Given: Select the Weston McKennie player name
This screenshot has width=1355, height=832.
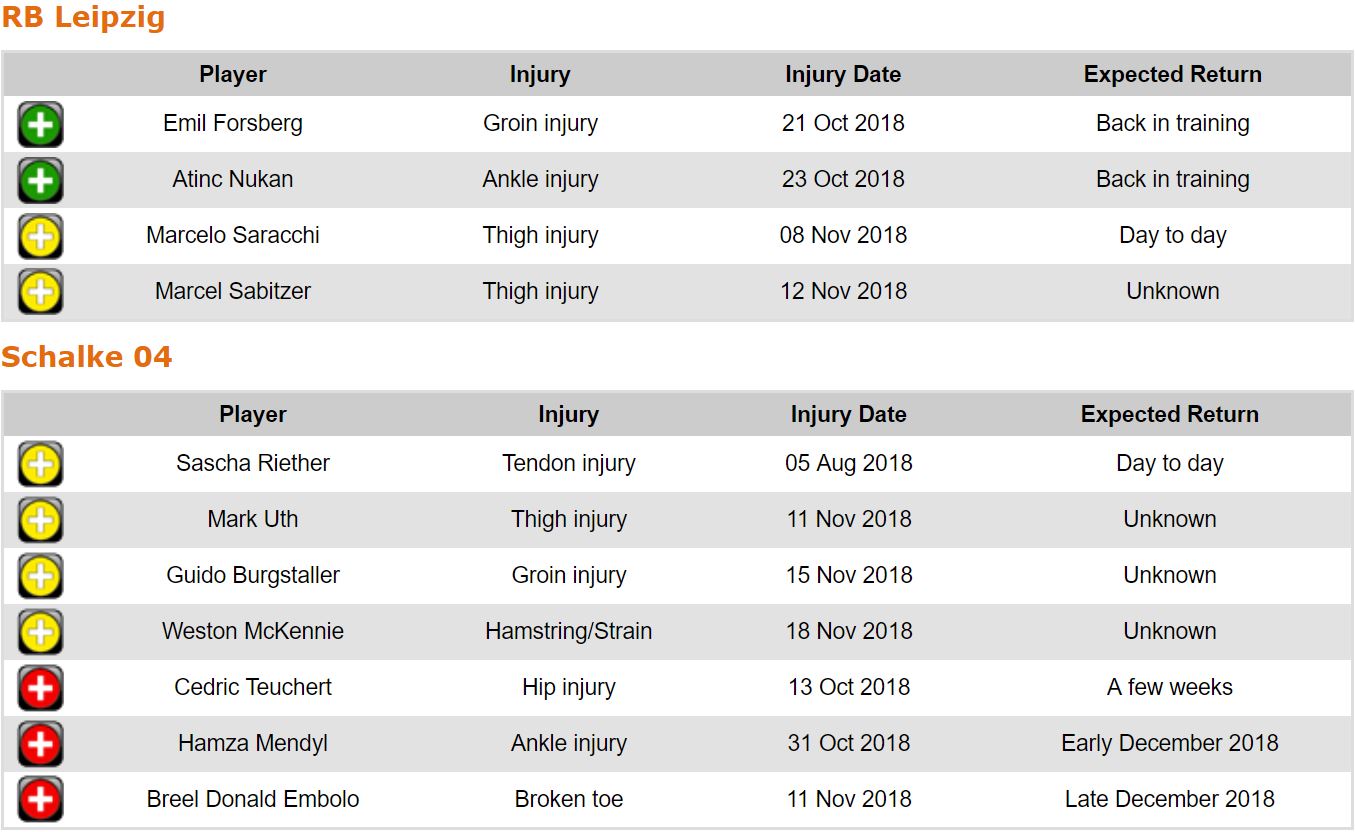Looking at the screenshot, I should (253, 632).
